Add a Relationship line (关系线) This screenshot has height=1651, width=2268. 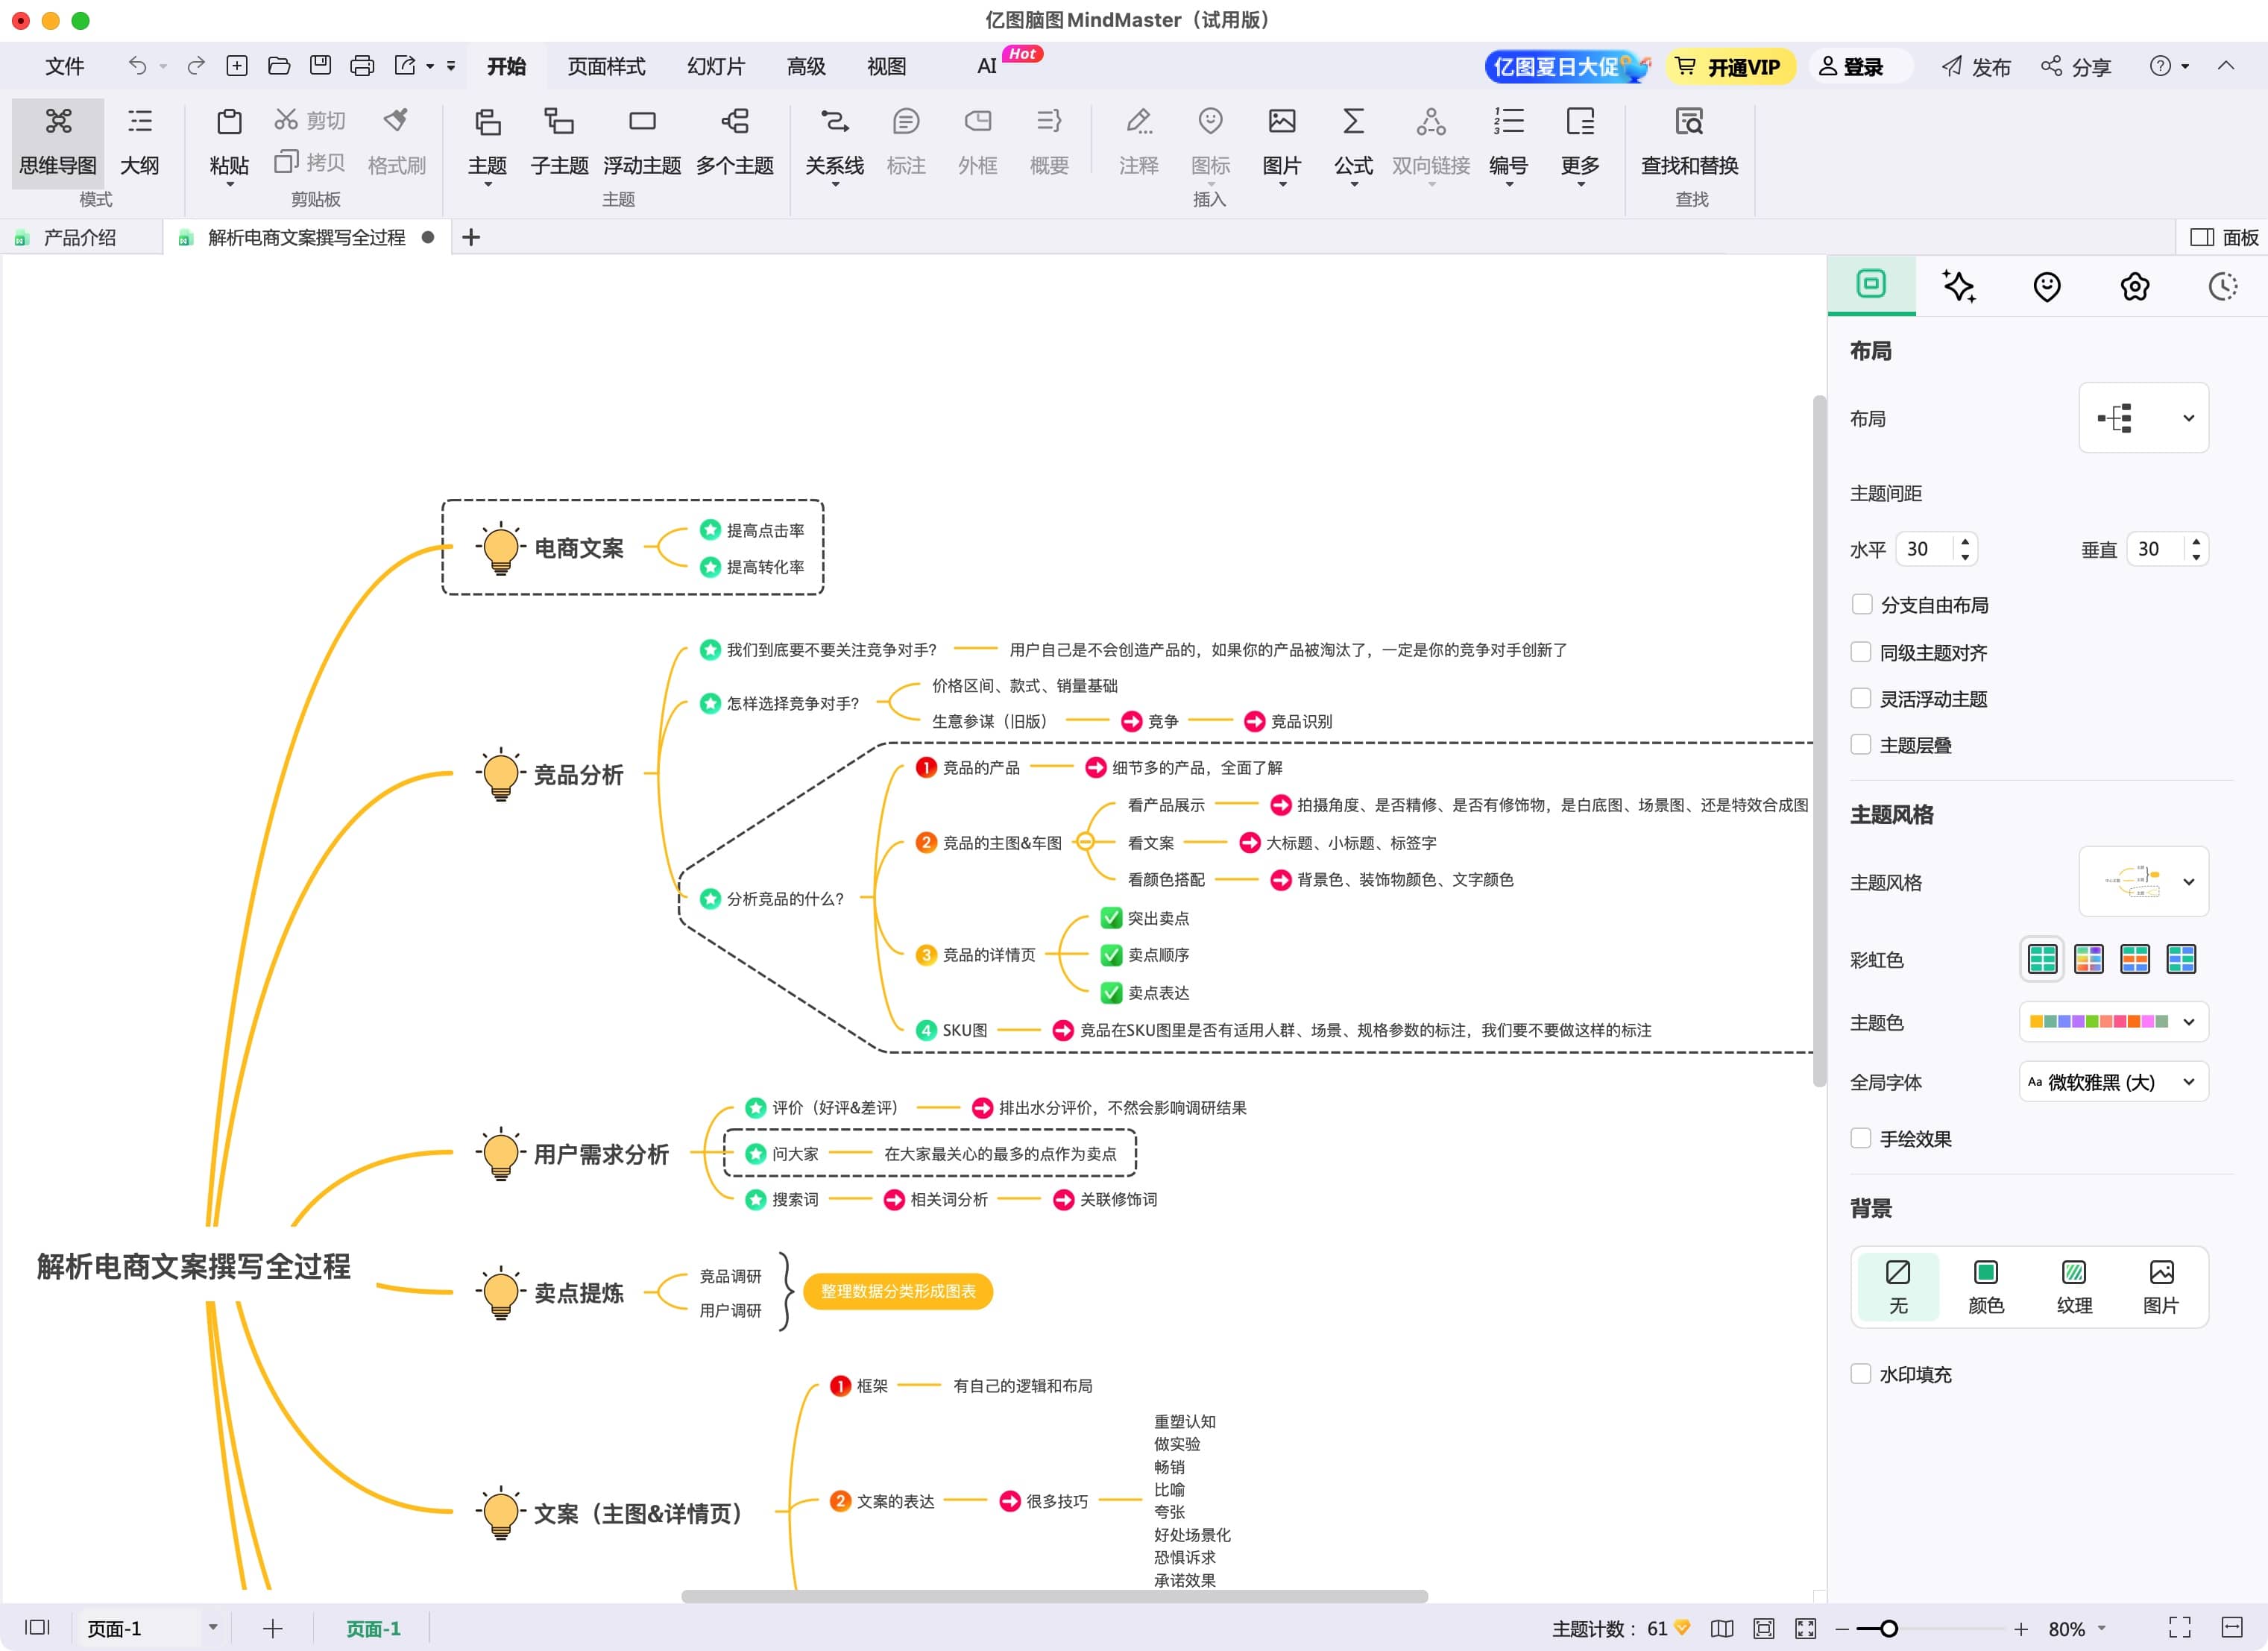(x=835, y=142)
